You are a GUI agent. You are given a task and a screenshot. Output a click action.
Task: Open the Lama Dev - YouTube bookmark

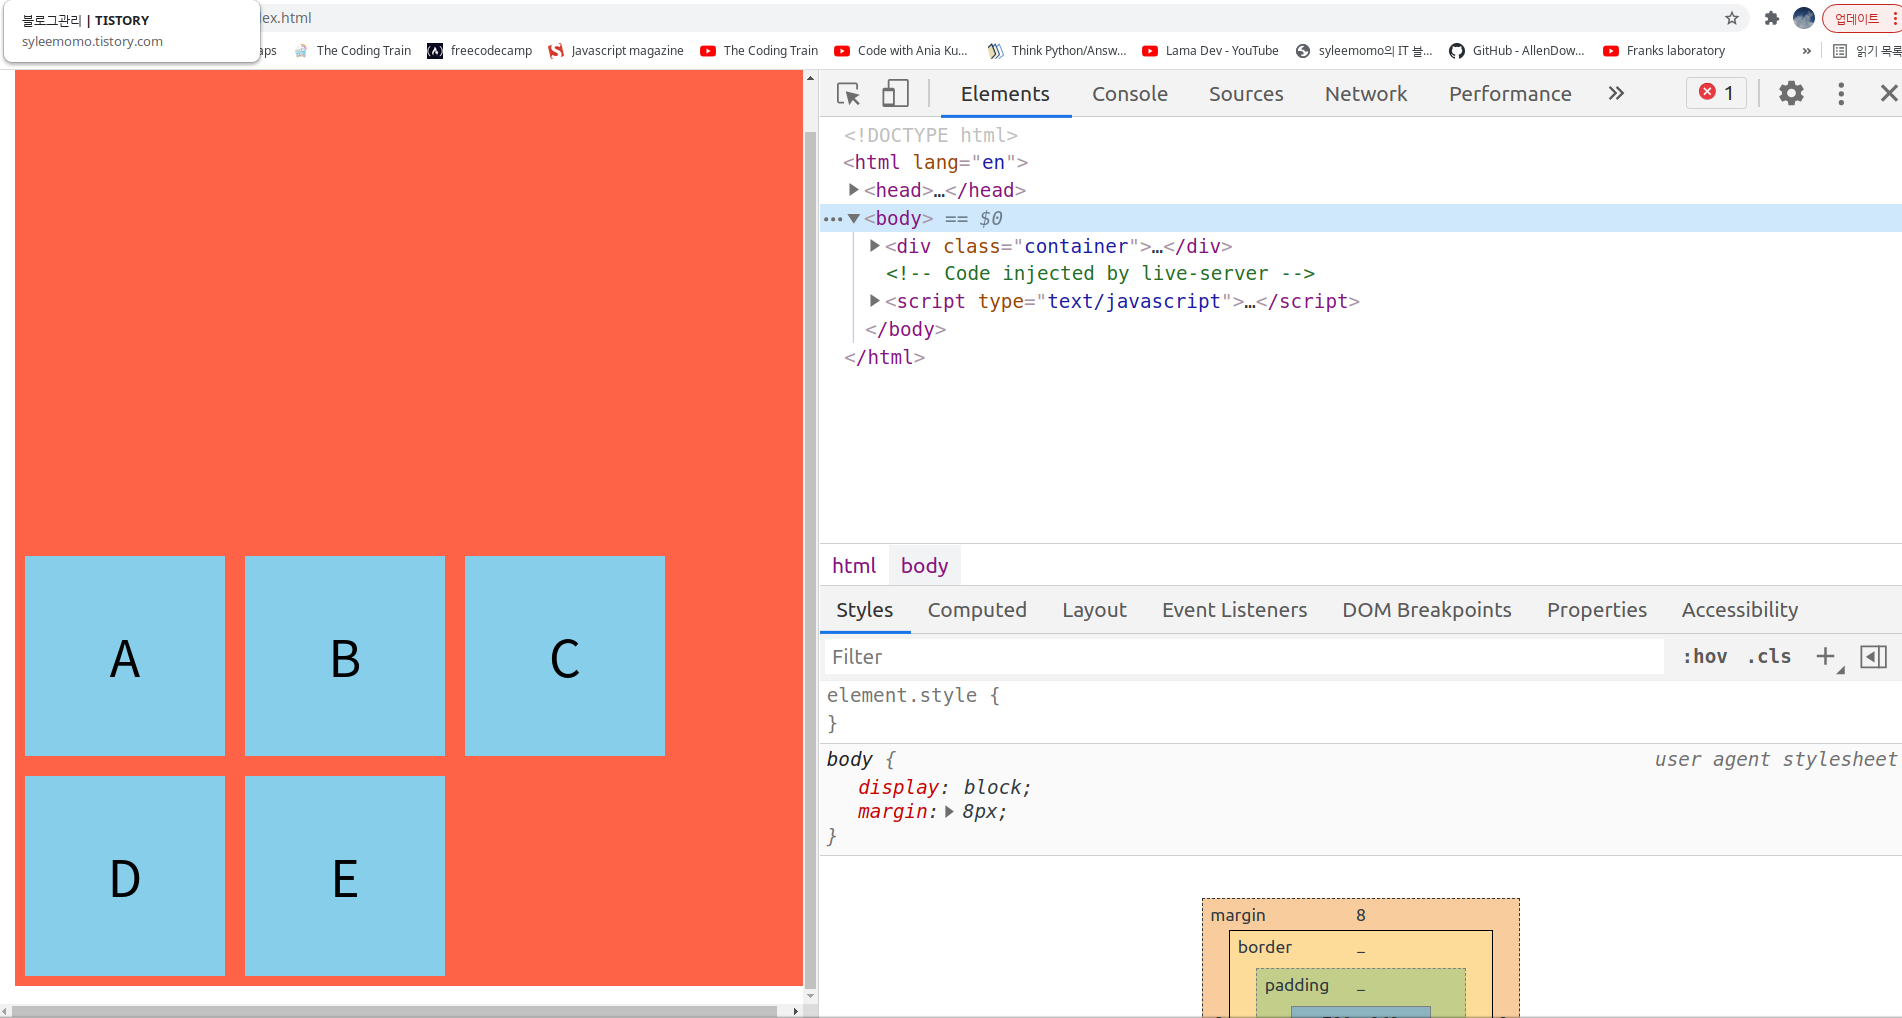[1211, 51]
